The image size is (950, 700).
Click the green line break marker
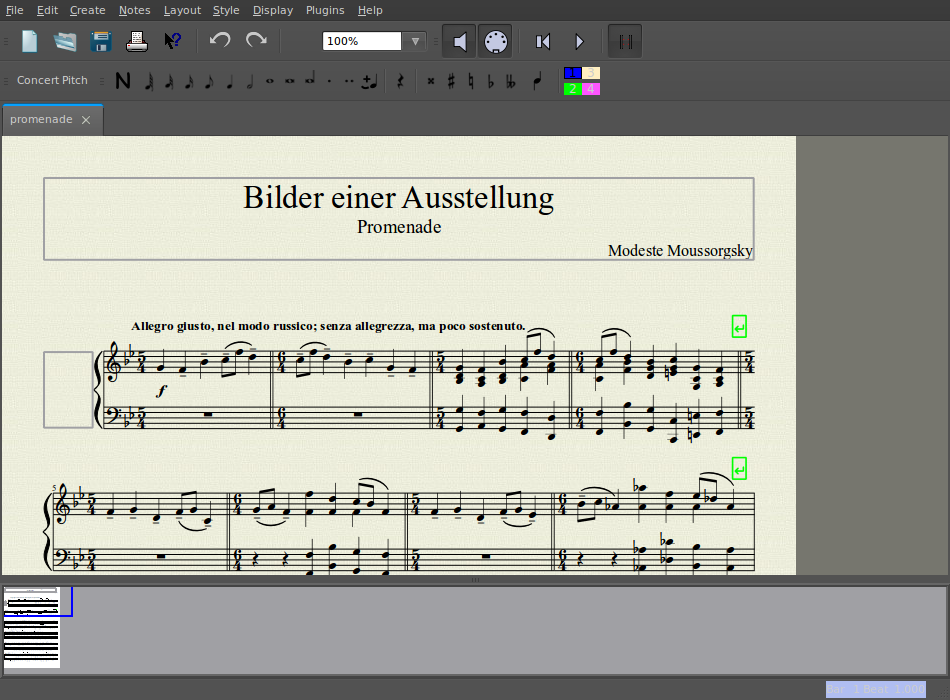738,326
